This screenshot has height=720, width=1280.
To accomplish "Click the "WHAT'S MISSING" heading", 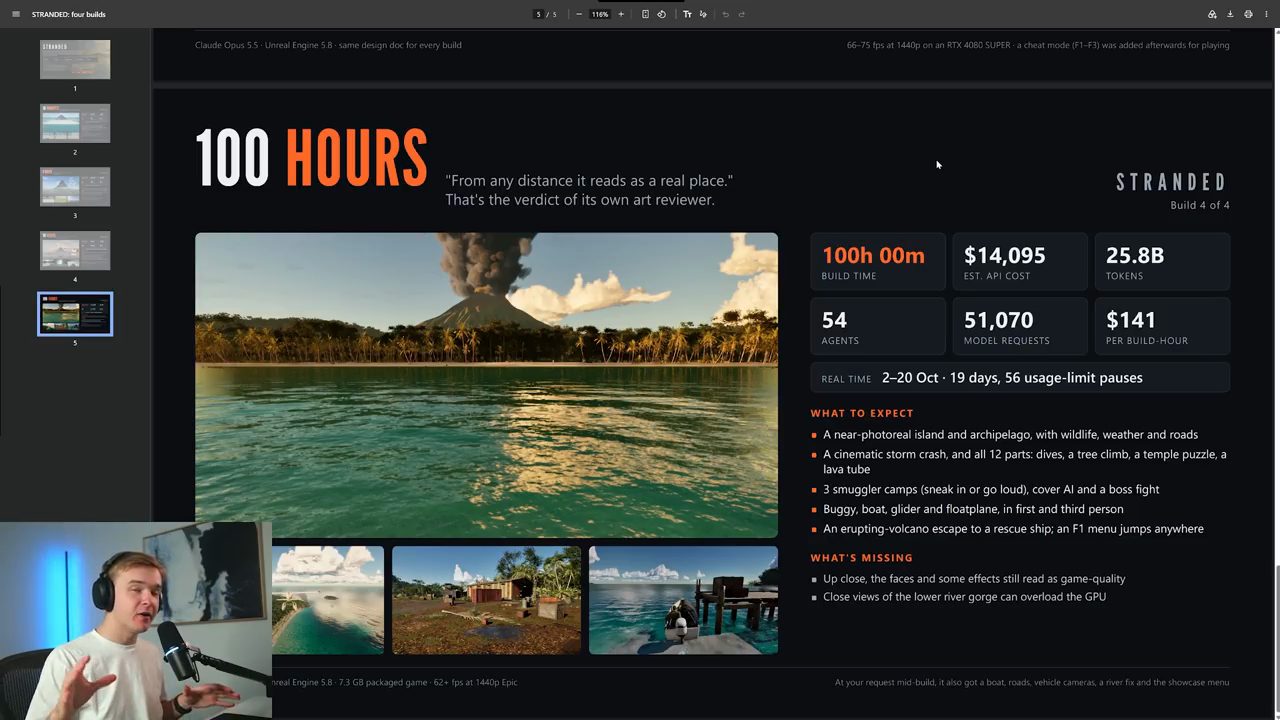I will coord(861,558).
